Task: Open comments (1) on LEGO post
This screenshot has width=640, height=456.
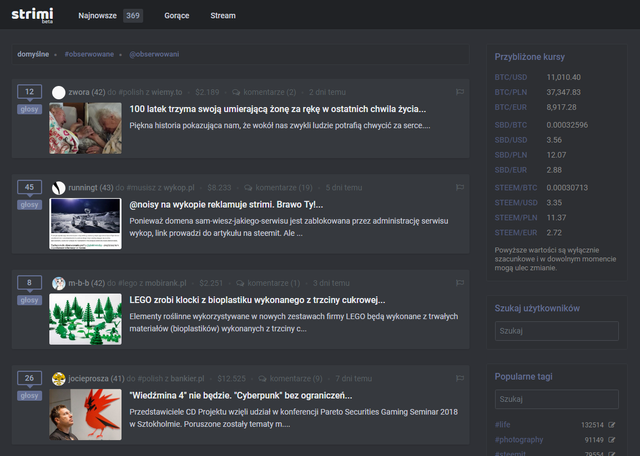Action: 273,283
